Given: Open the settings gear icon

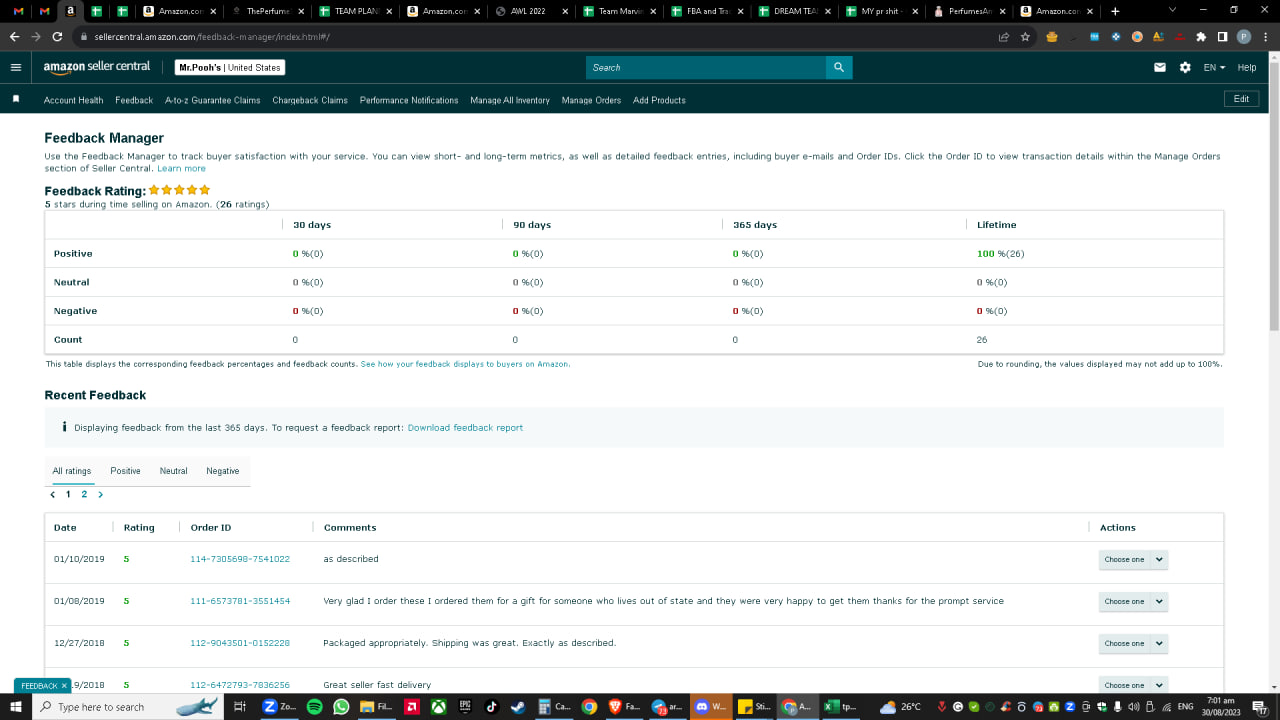Looking at the screenshot, I should (1185, 67).
